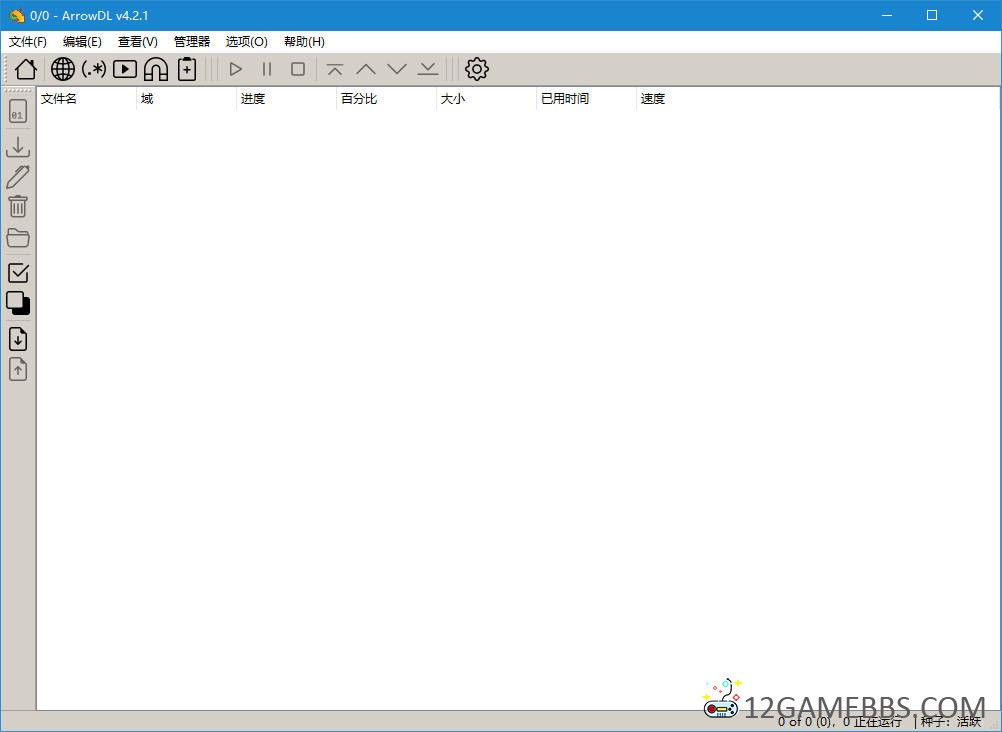The image size is (1002, 732).
Task: Open the video stream download icon
Action: pos(125,69)
